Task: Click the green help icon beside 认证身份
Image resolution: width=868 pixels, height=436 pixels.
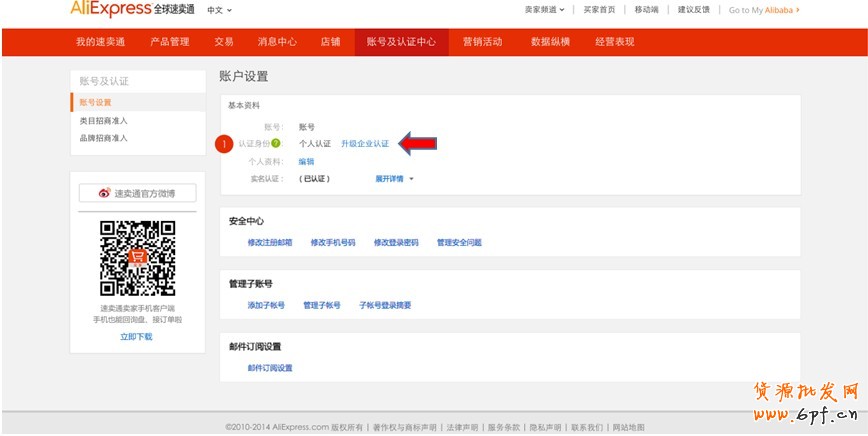Action: tap(275, 144)
